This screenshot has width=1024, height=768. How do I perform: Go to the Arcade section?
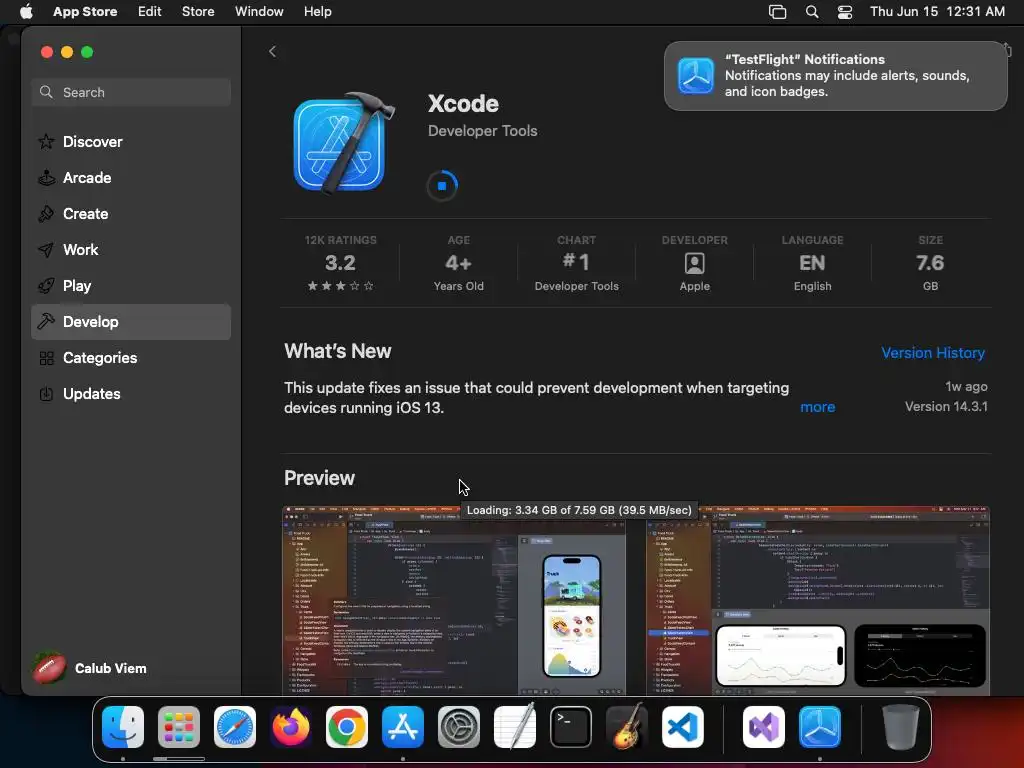[x=131, y=178]
